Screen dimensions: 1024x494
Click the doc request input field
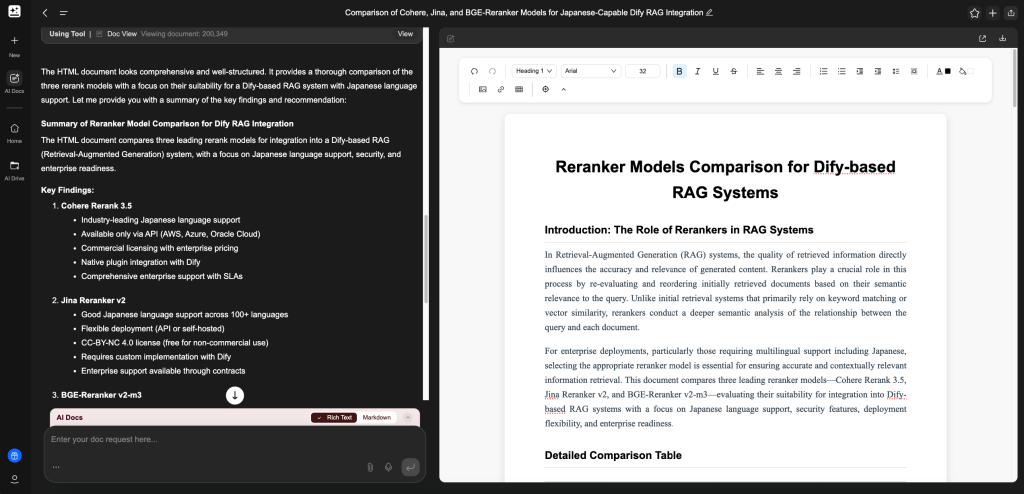click(234, 440)
